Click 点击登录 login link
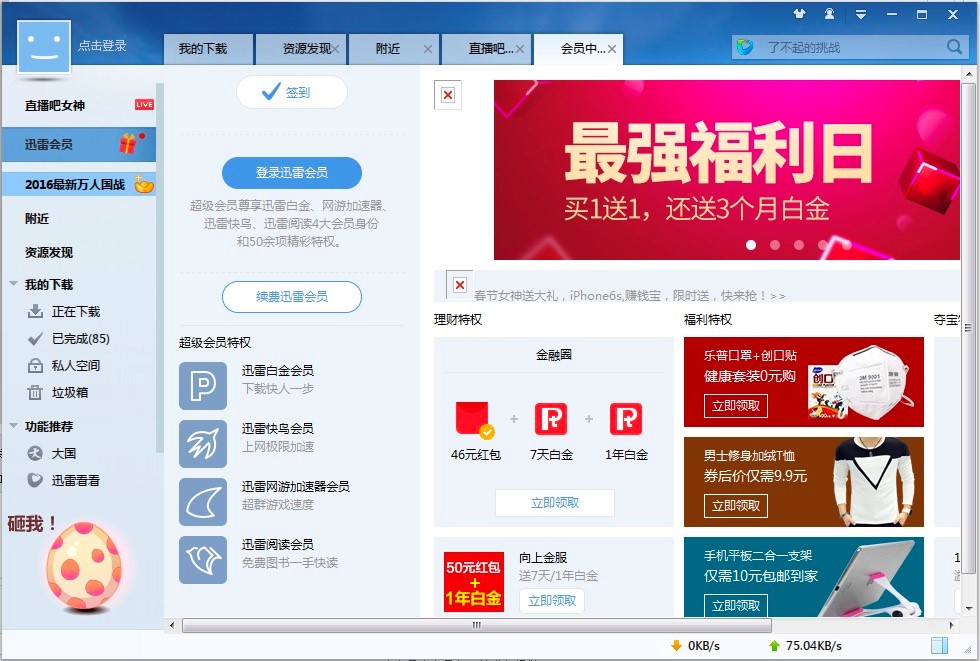This screenshot has width=980, height=661. pos(102,46)
